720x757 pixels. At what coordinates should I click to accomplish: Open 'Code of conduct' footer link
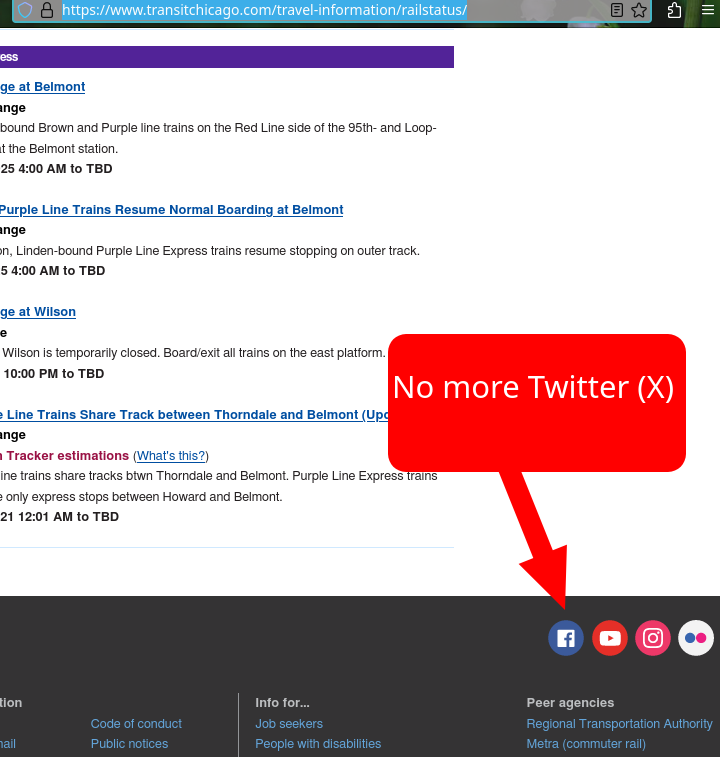[136, 724]
